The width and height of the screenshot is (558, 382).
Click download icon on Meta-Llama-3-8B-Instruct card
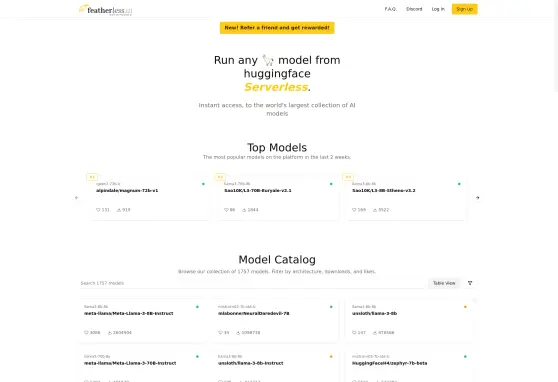110,333
